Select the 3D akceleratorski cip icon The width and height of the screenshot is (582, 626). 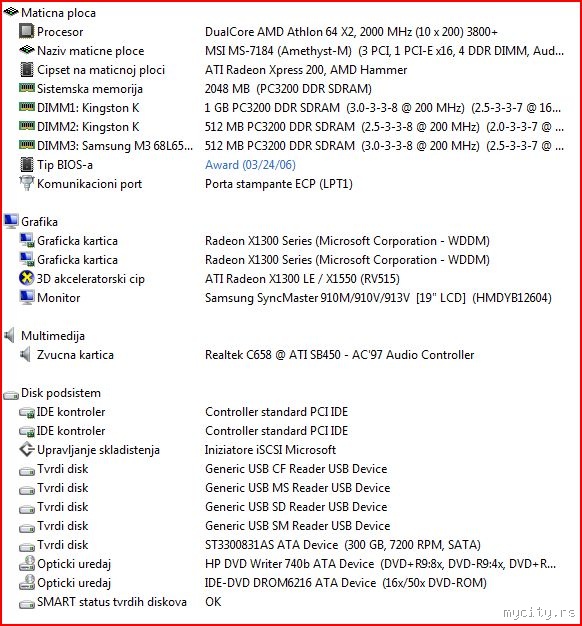(x=26, y=278)
